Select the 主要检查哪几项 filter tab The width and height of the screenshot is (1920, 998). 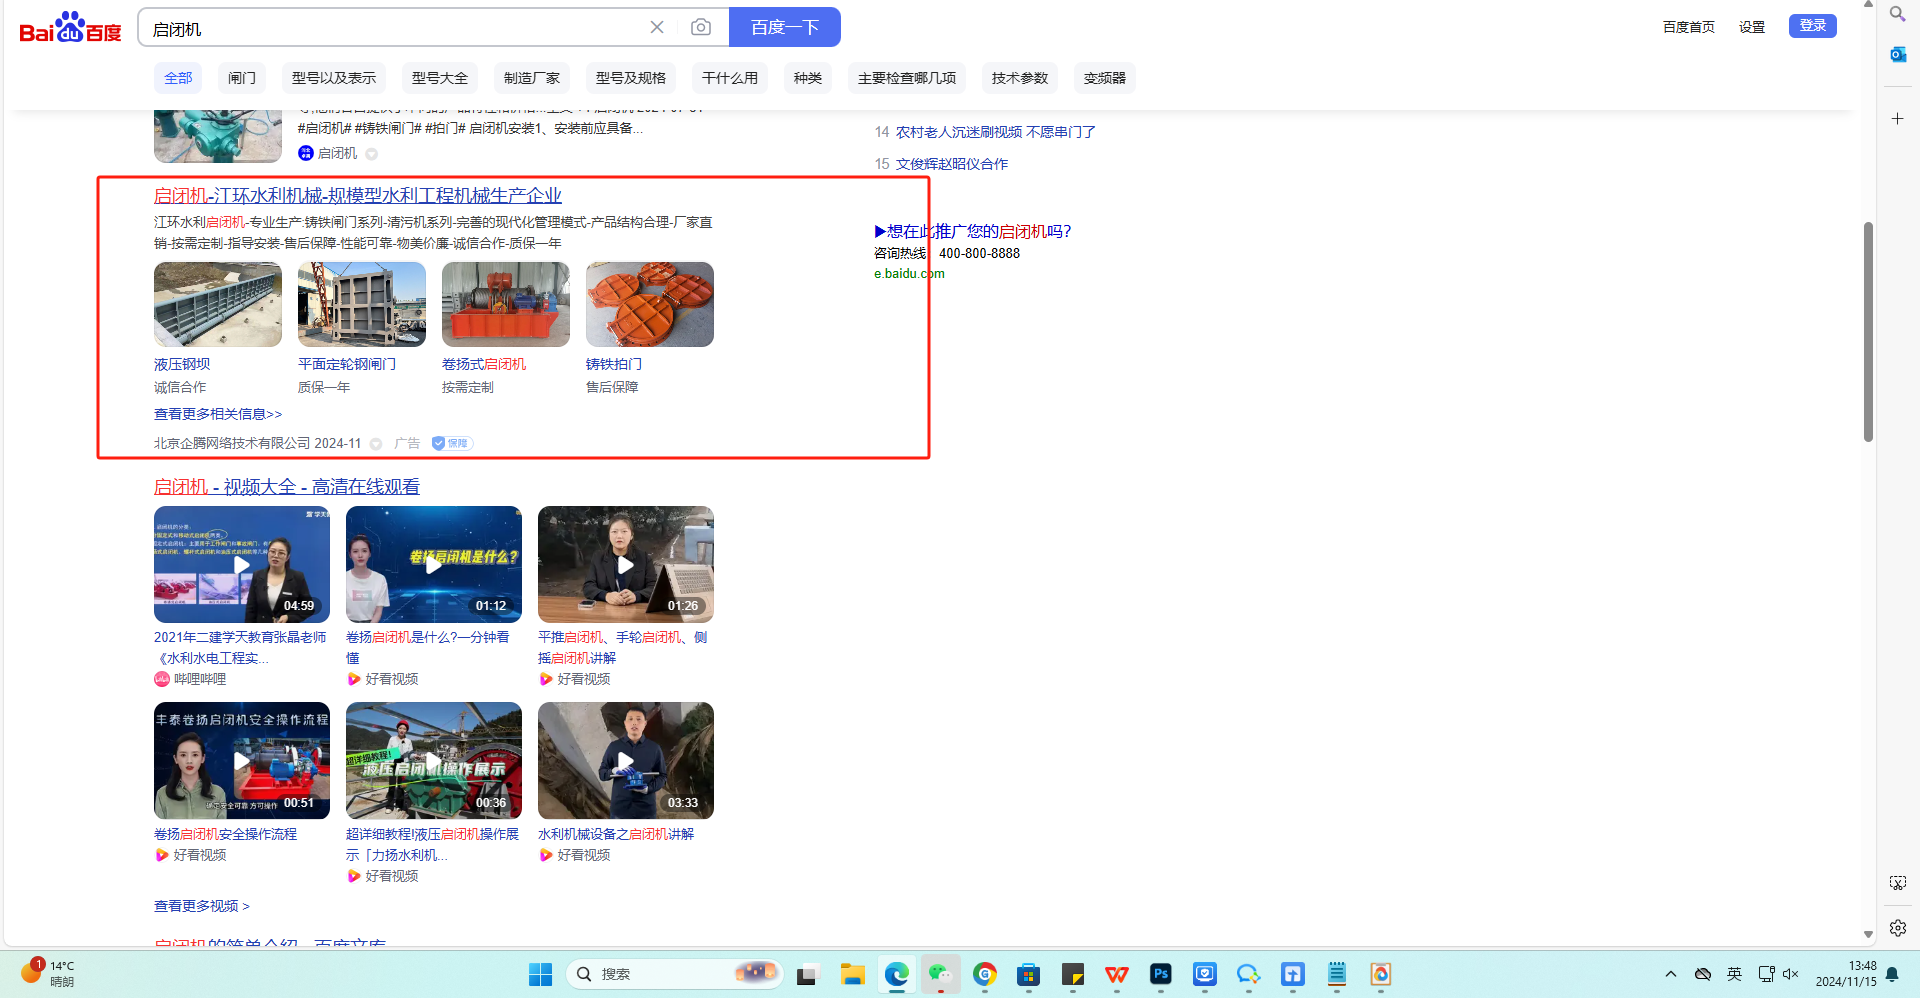coord(907,78)
